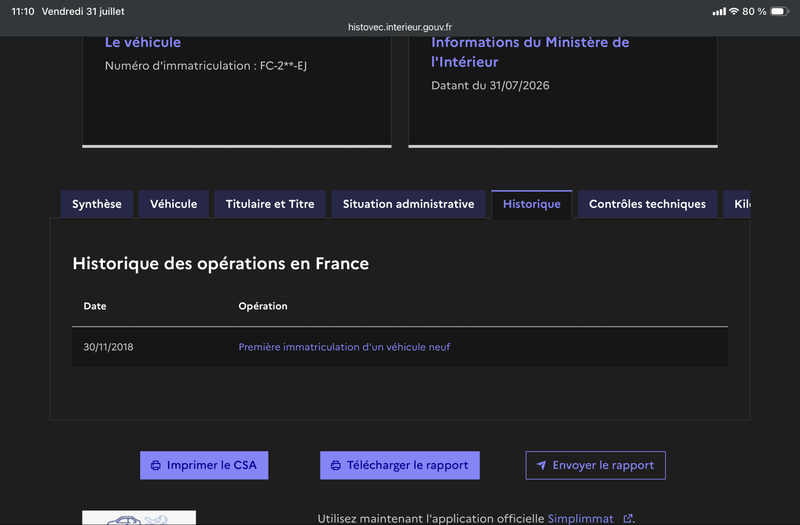This screenshot has height=525, width=800.
Task: Open the partially visible Kilométrage tab
Action: (x=737, y=204)
